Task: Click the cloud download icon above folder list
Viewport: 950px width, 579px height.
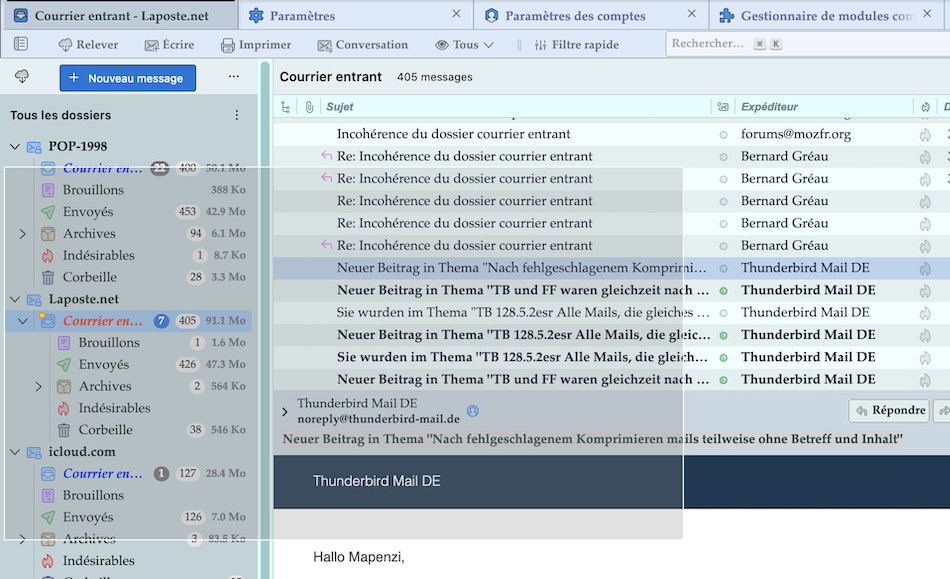Action: (22, 76)
